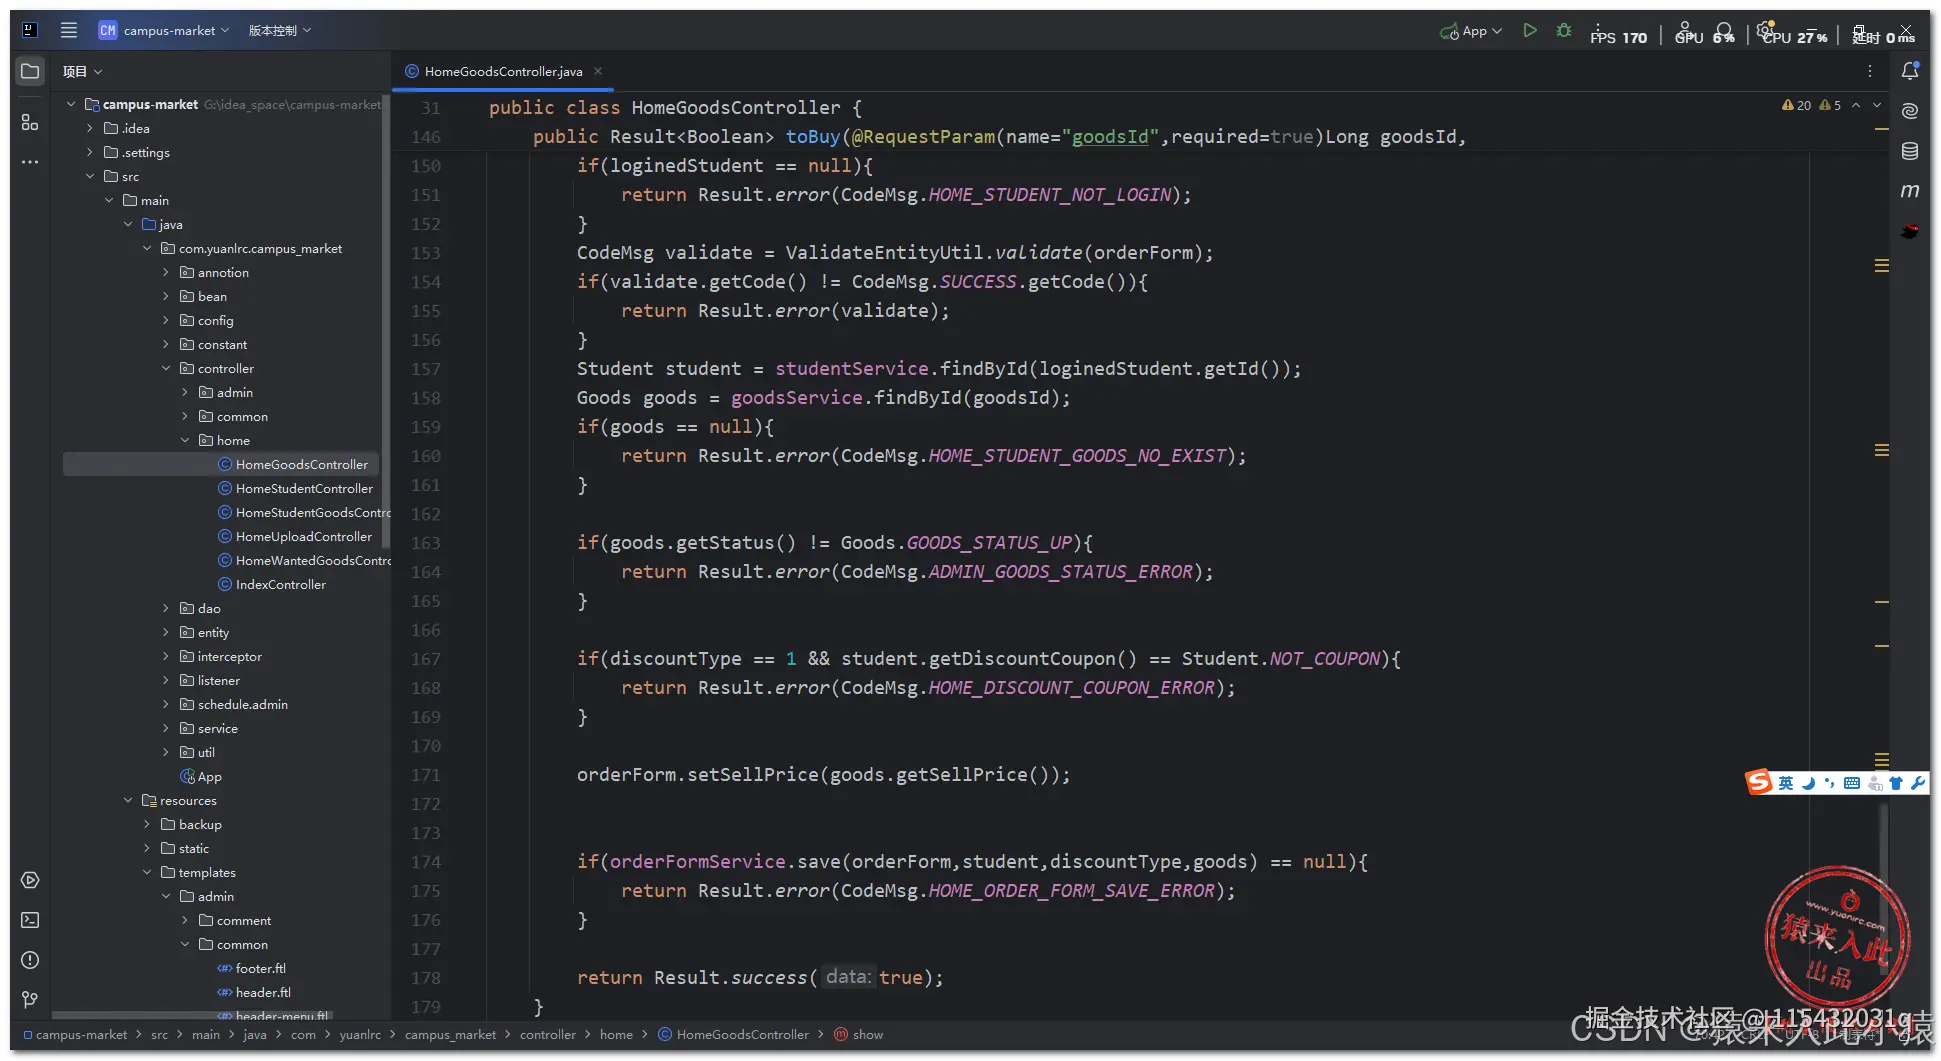Image resolution: width=1941 pixels, height=1061 pixels.
Task: Open the 版本控制 dropdown
Action: 280,30
